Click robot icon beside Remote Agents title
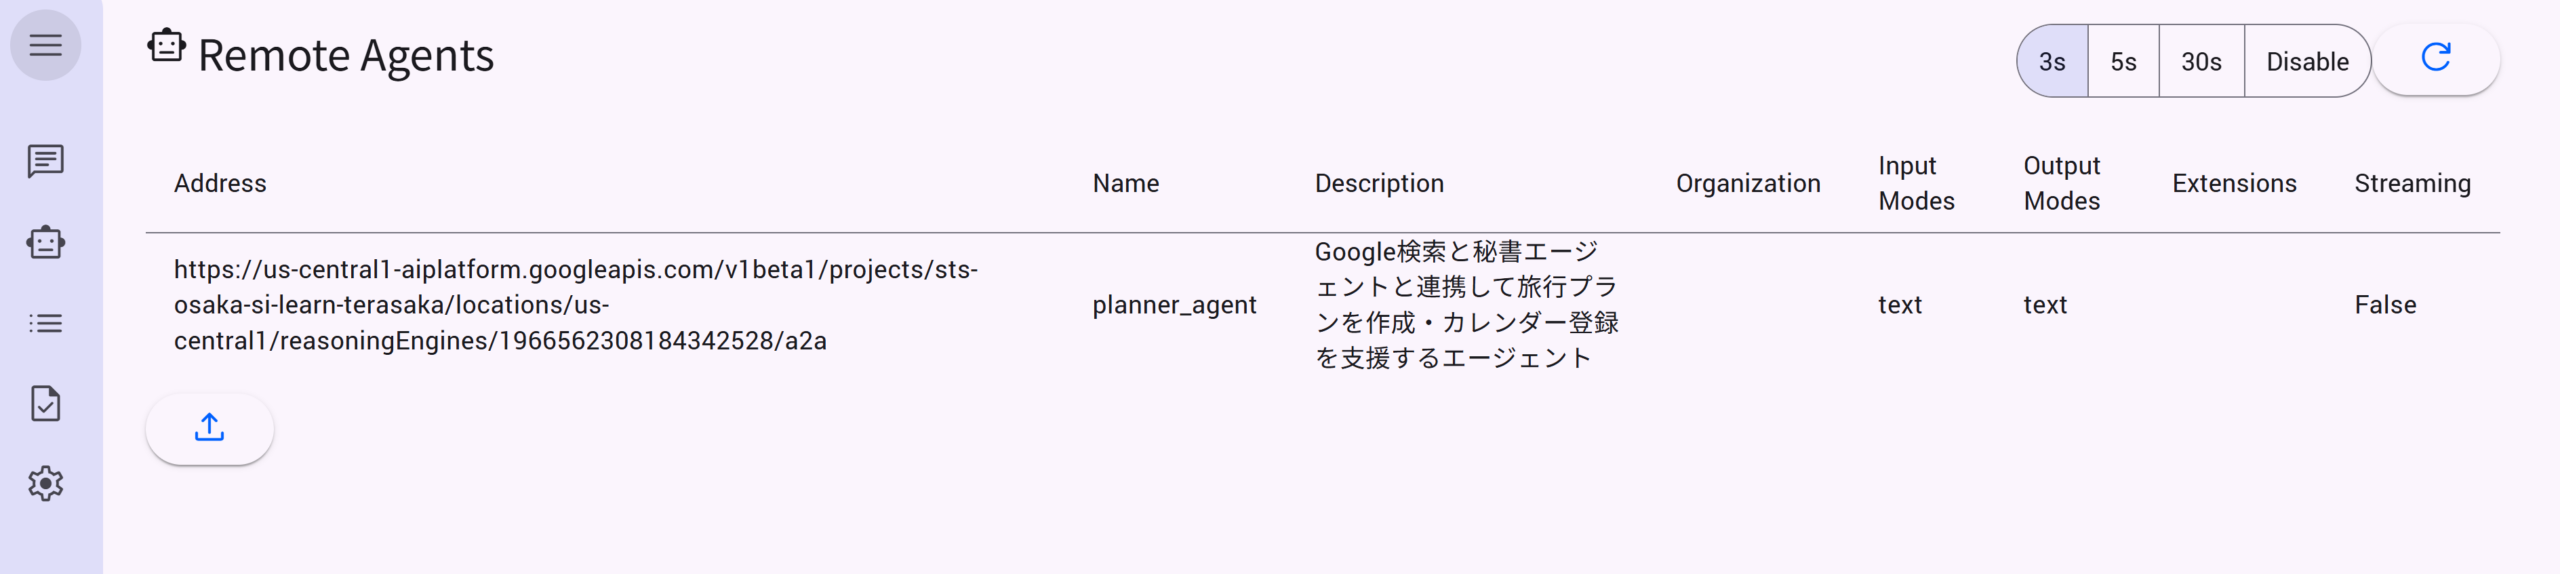Screen dimensions: 2560x574 [x=167, y=46]
